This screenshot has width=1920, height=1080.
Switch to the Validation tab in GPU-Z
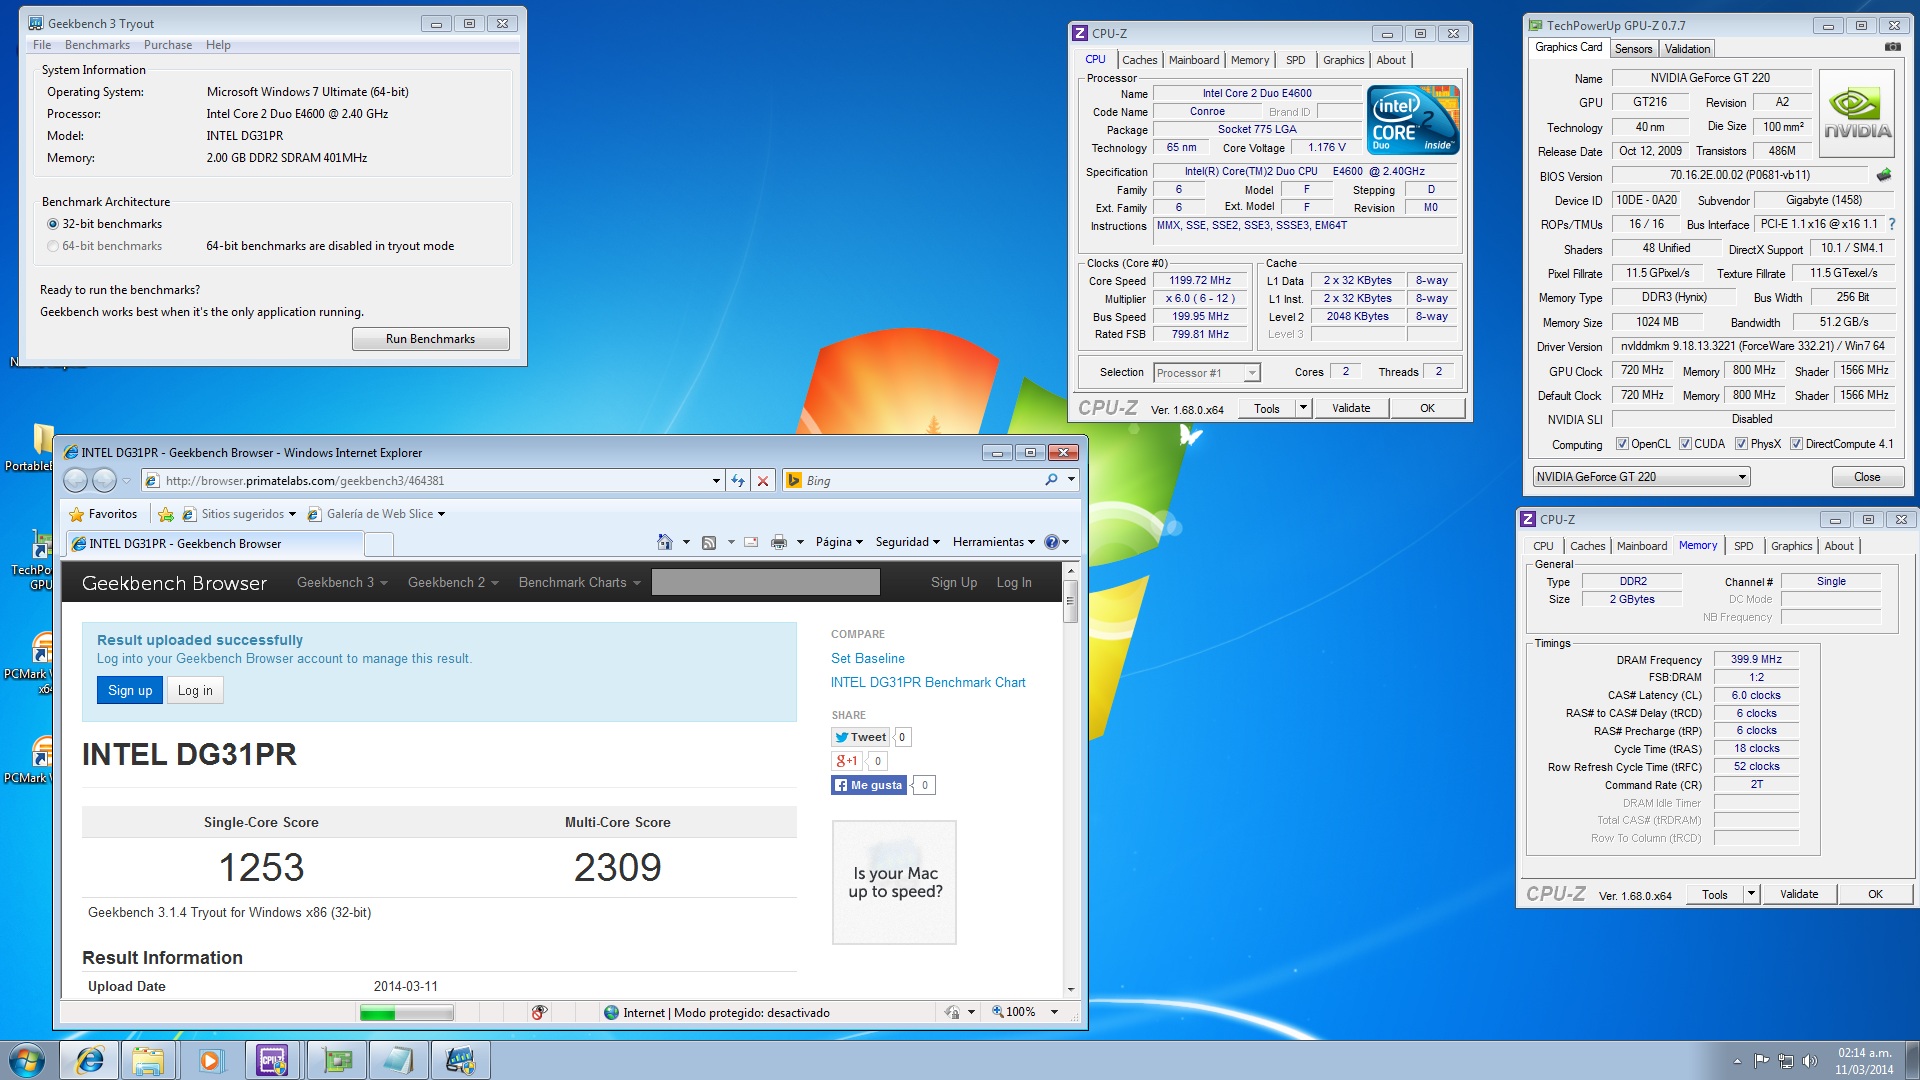pyautogui.click(x=1687, y=48)
